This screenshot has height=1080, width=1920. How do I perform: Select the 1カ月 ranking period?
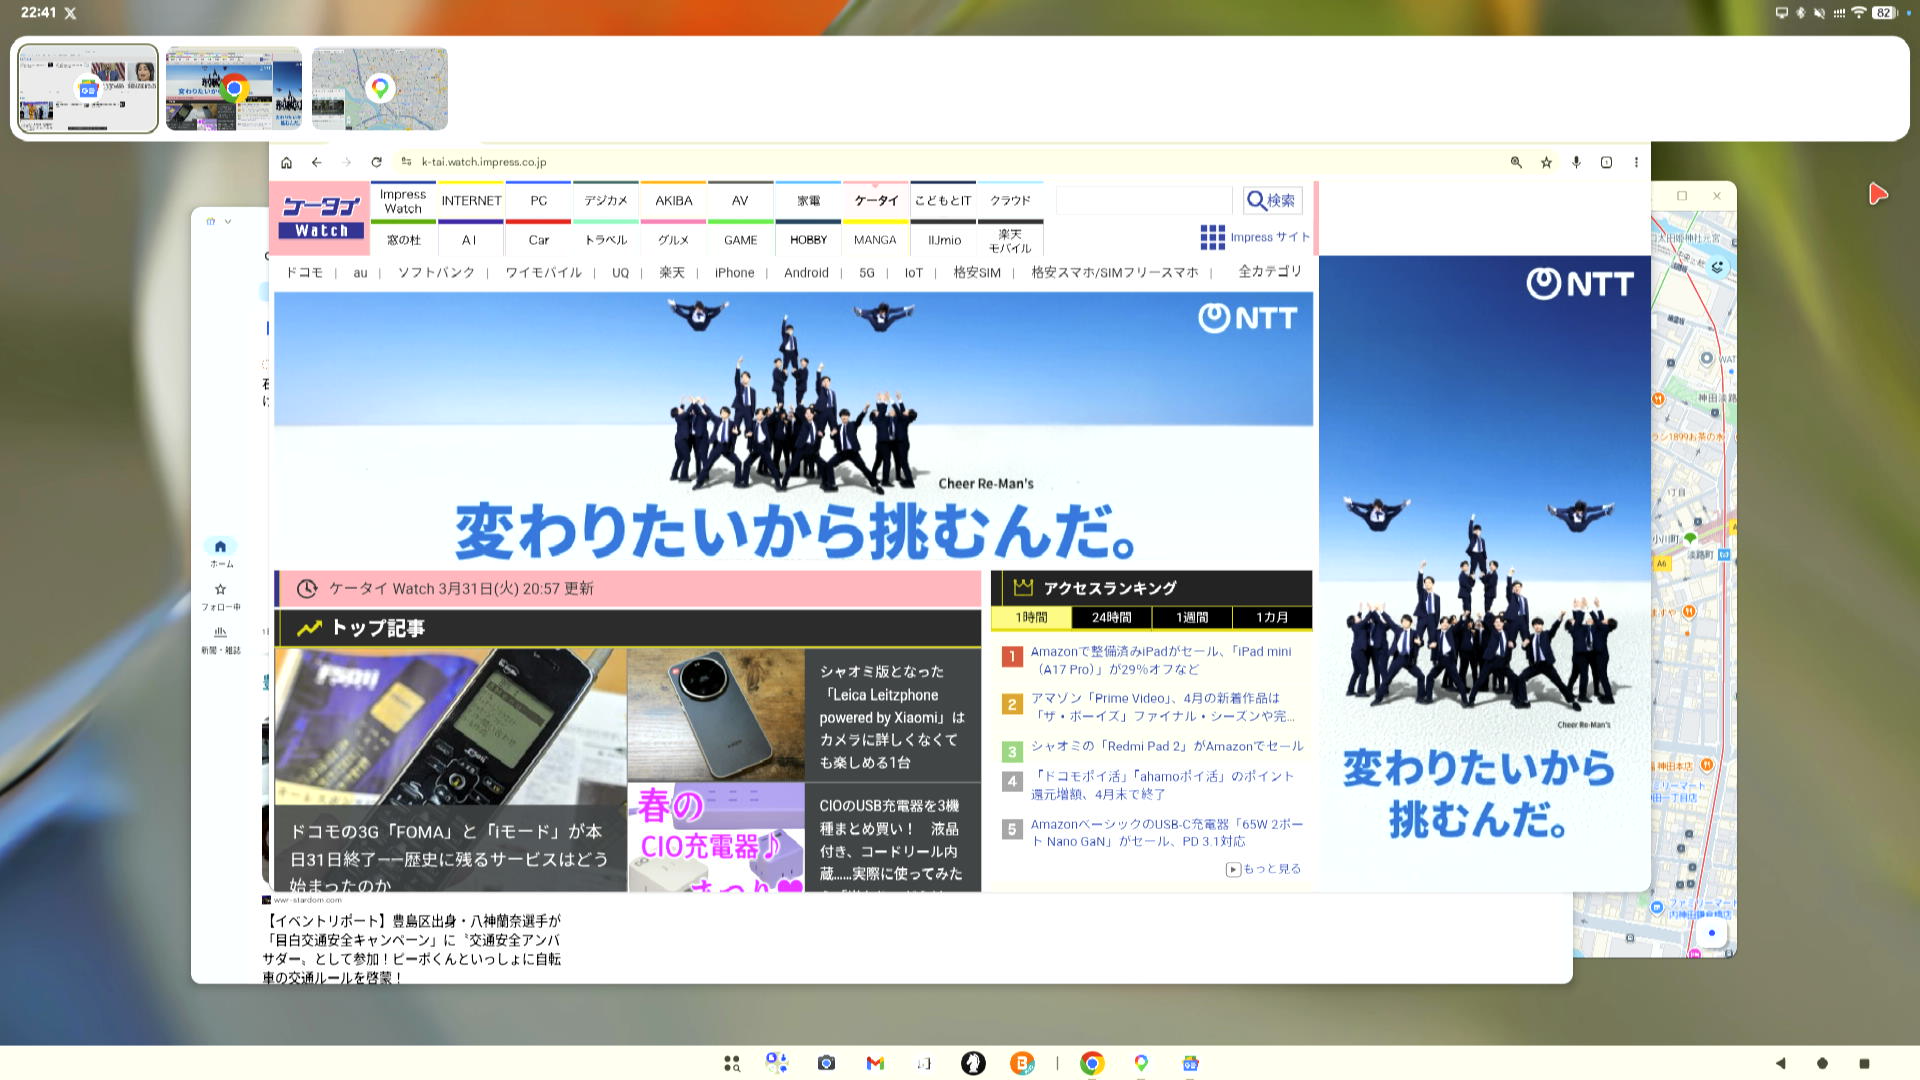click(x=1272, y=617)
